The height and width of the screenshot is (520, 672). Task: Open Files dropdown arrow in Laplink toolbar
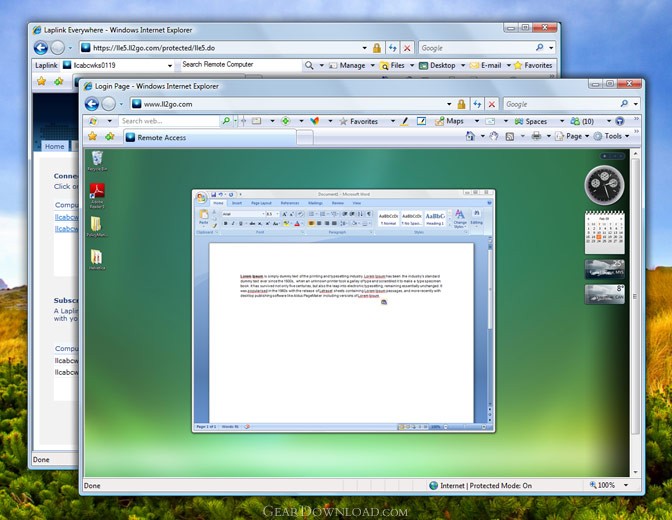click(x=412, y=66)
